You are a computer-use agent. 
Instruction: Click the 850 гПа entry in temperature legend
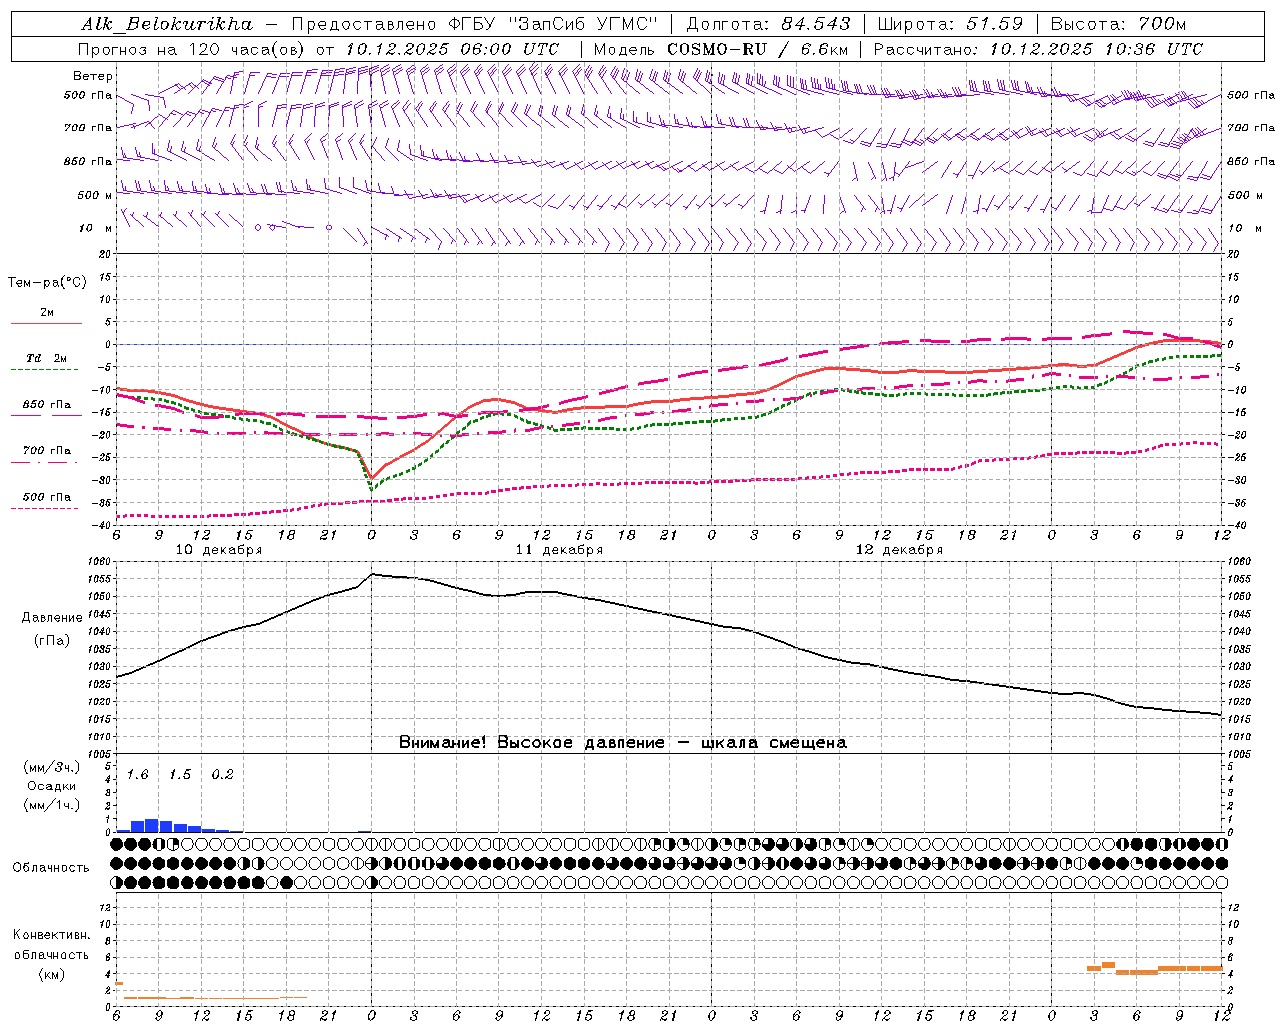click(47, 405)
